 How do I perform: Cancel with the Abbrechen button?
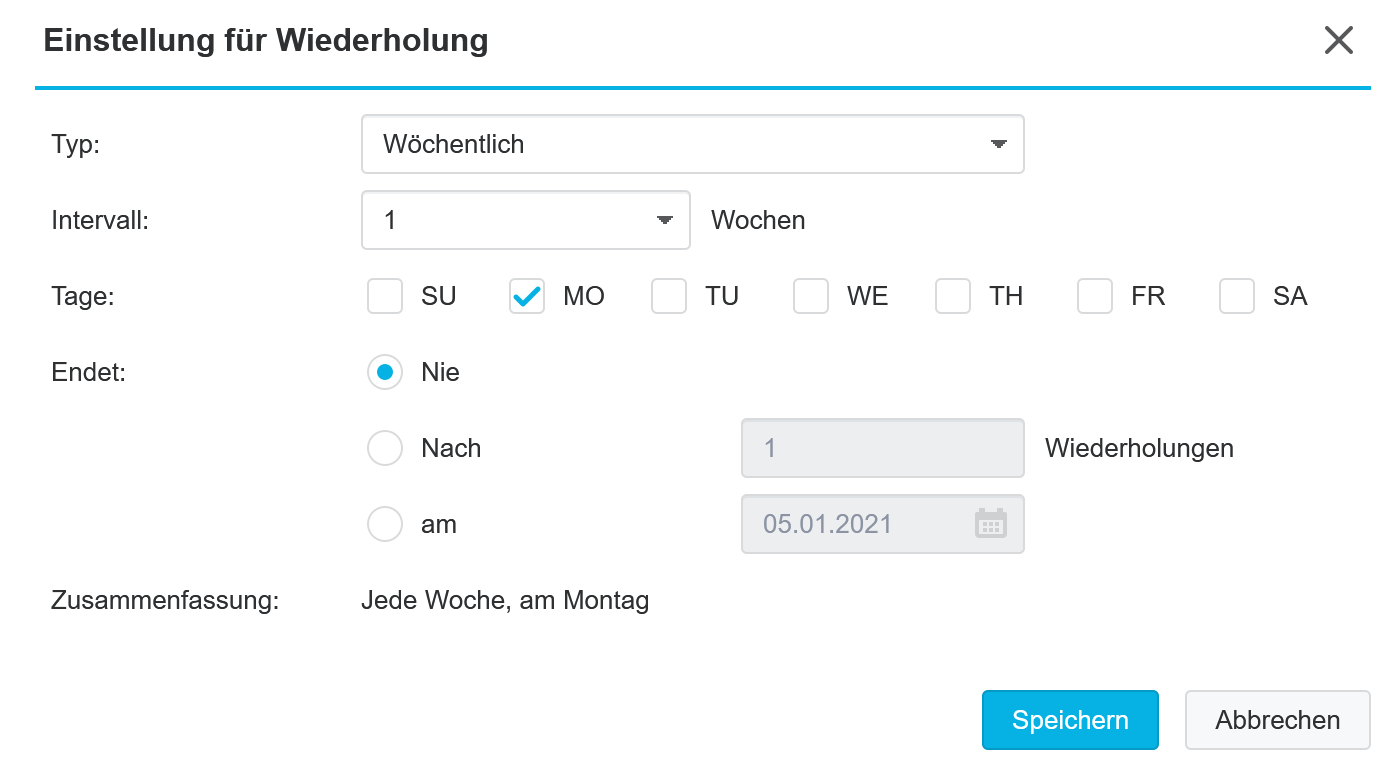(1277, 720)
